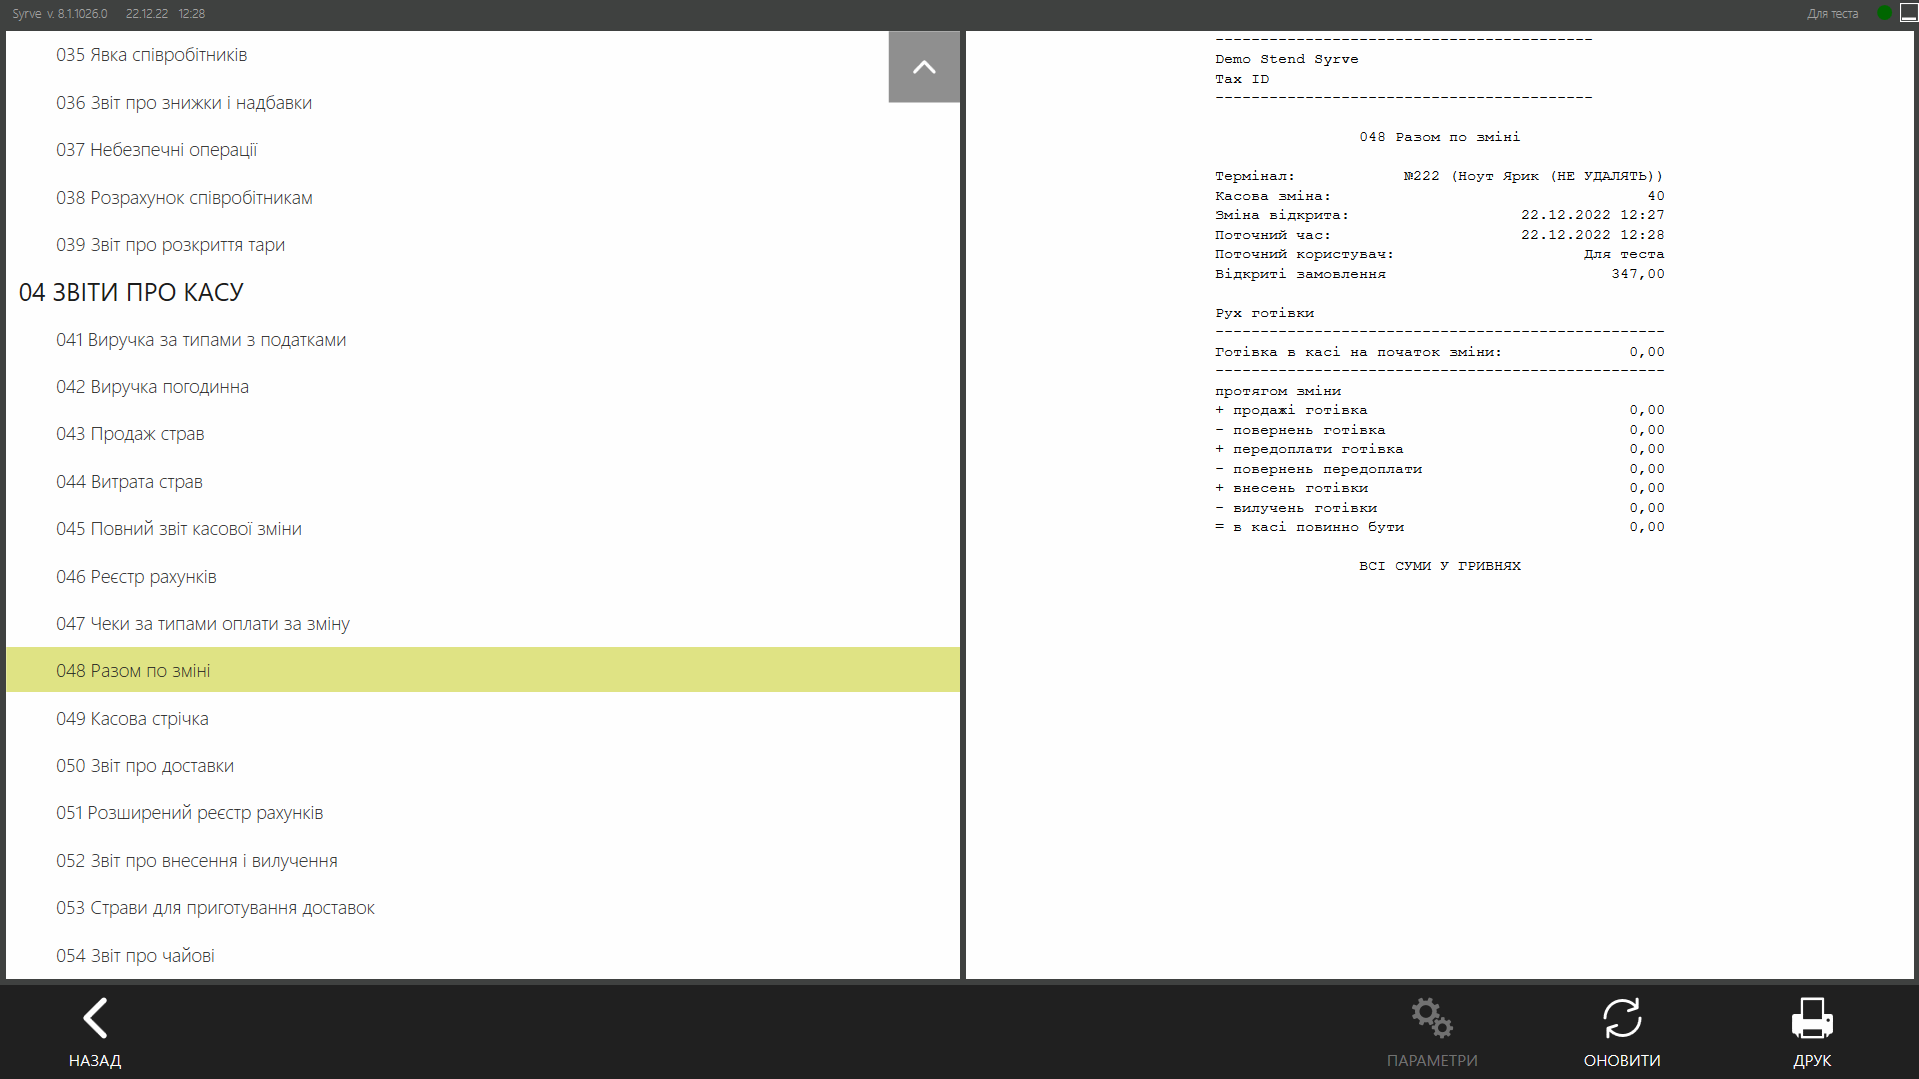The height and width of the screenshot is (1079, 1919).
Task: Open report 035 Явка співробітників
Action: tap(151, 55)
